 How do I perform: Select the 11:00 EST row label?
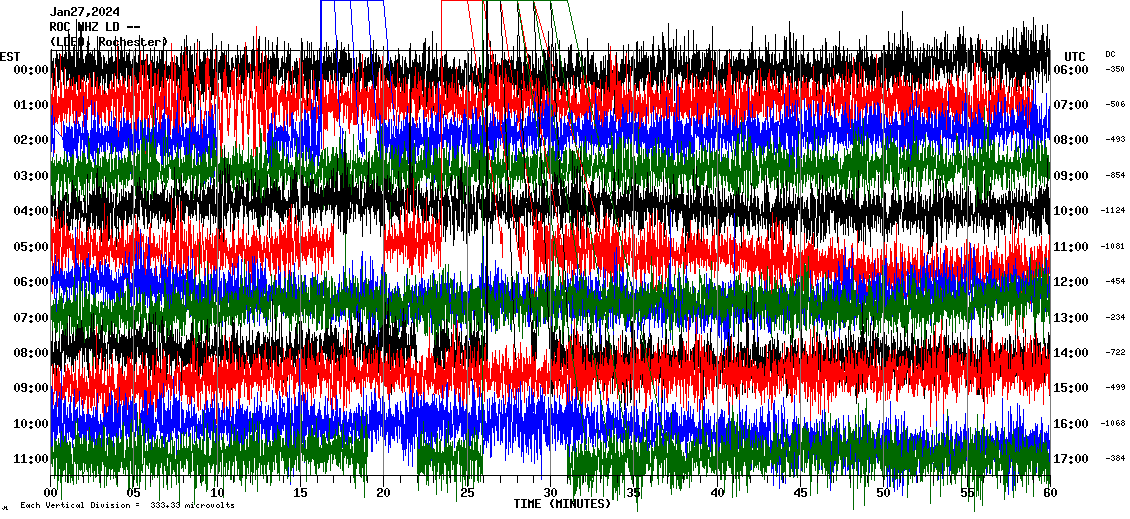point(31,459)
